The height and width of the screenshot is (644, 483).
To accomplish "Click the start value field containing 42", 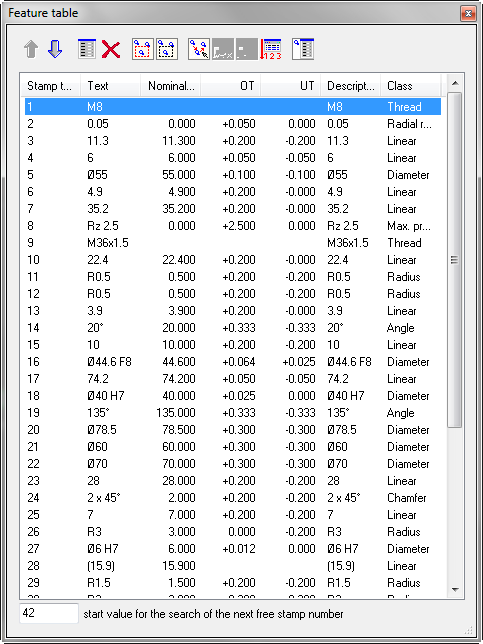I will coord(48,614).
